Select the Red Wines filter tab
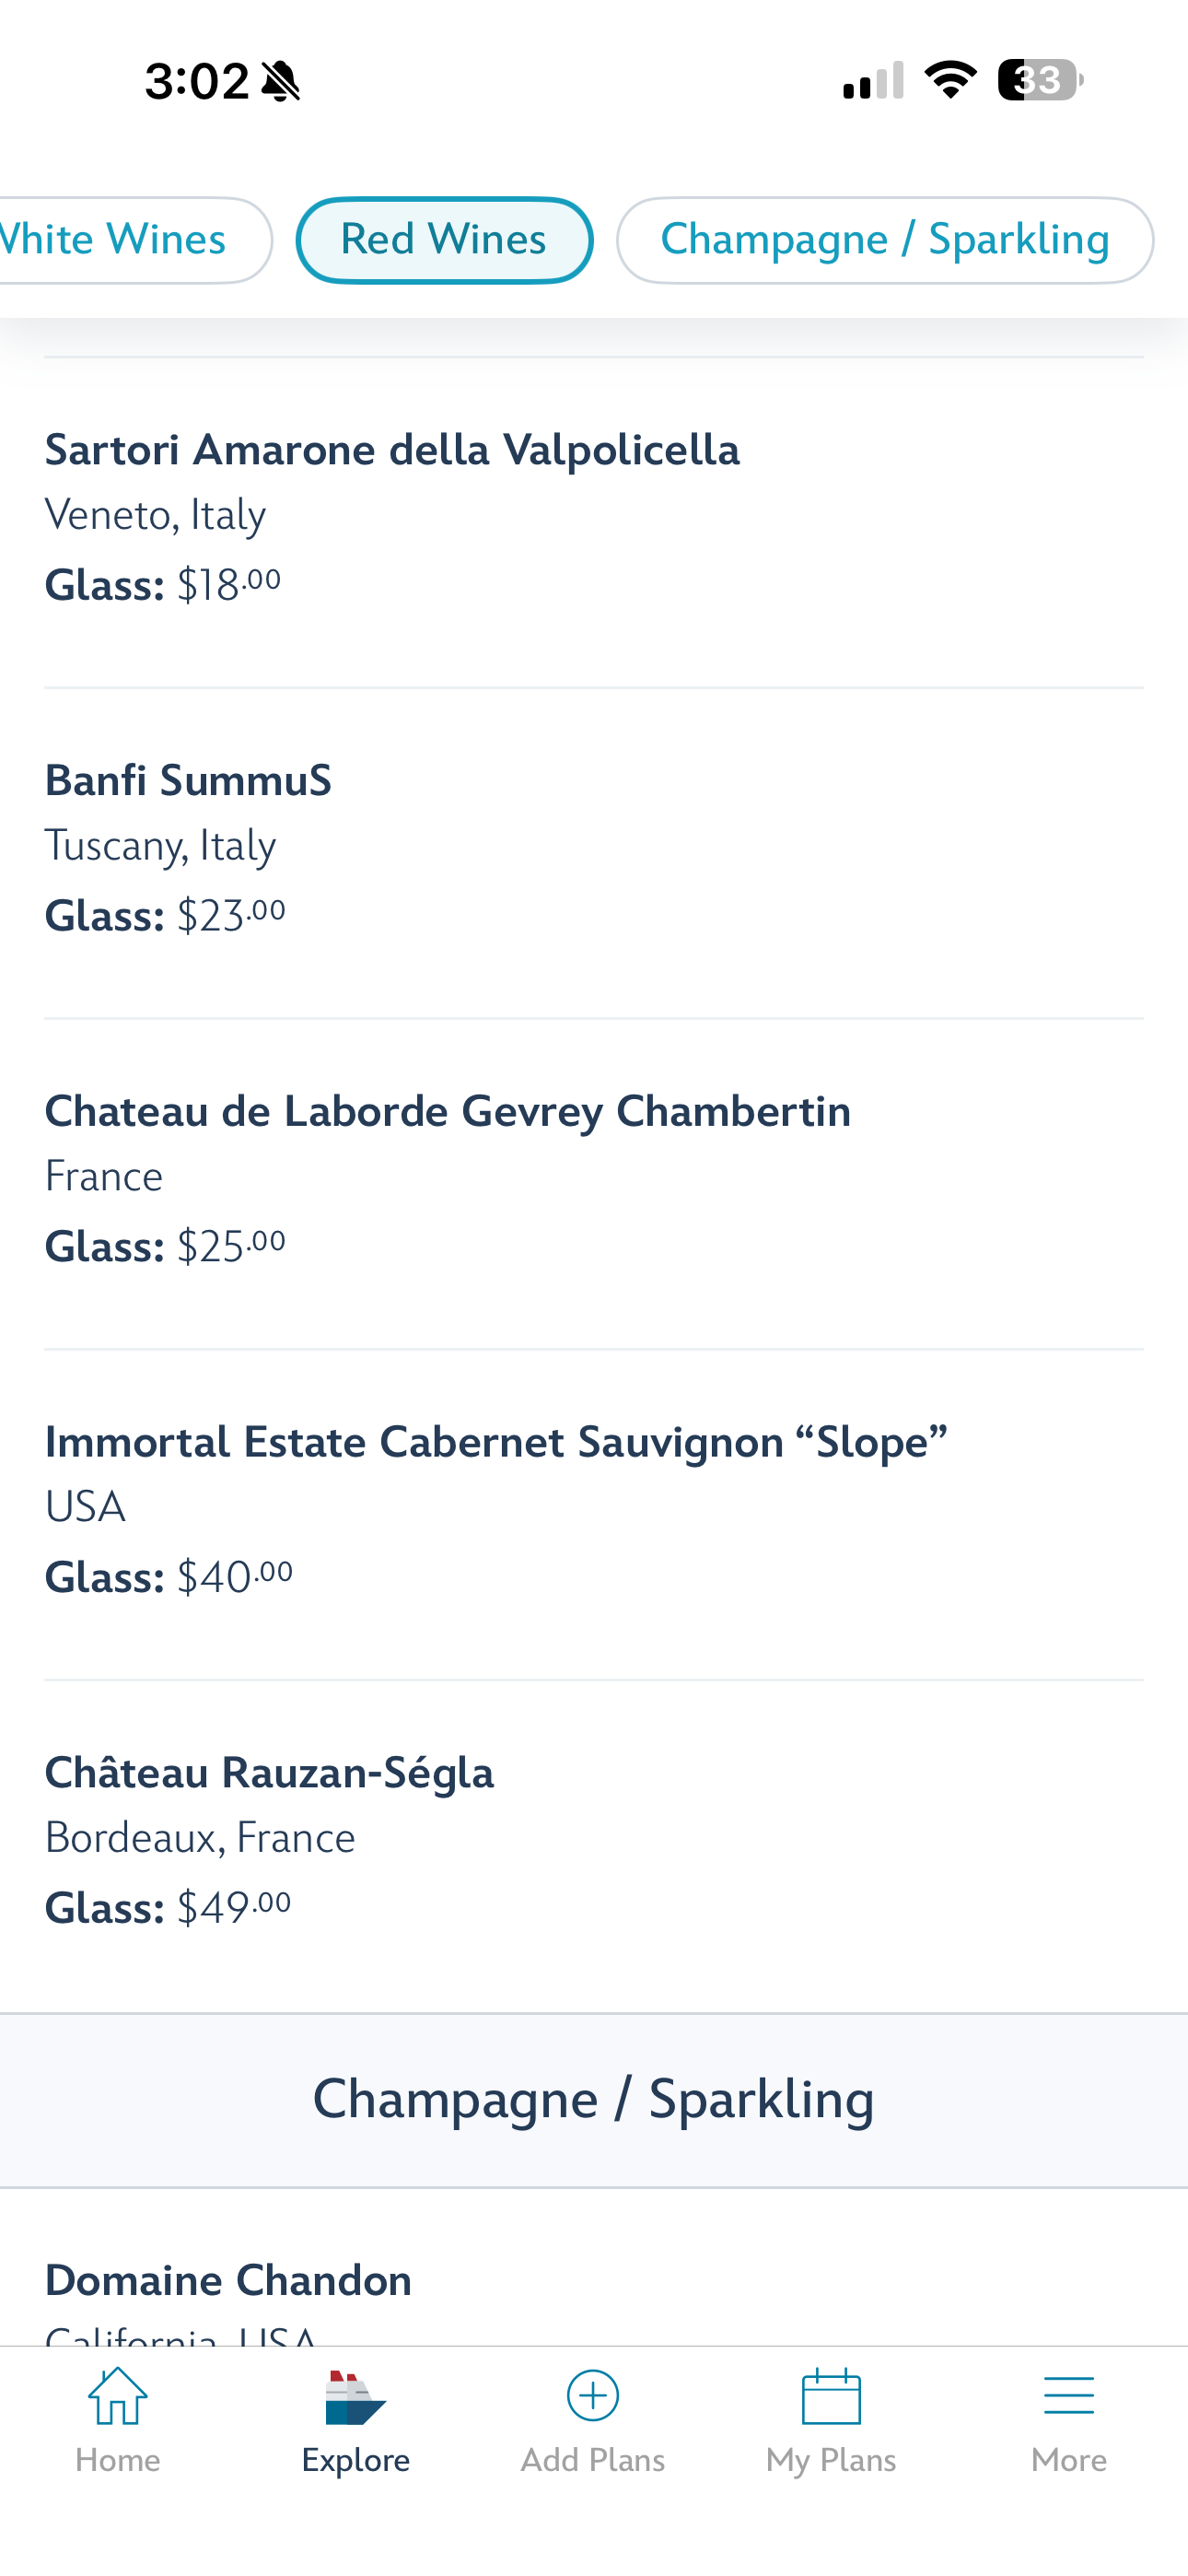Image resolution: width=1188 pixels, height=2576 pixels. (444, 240)
